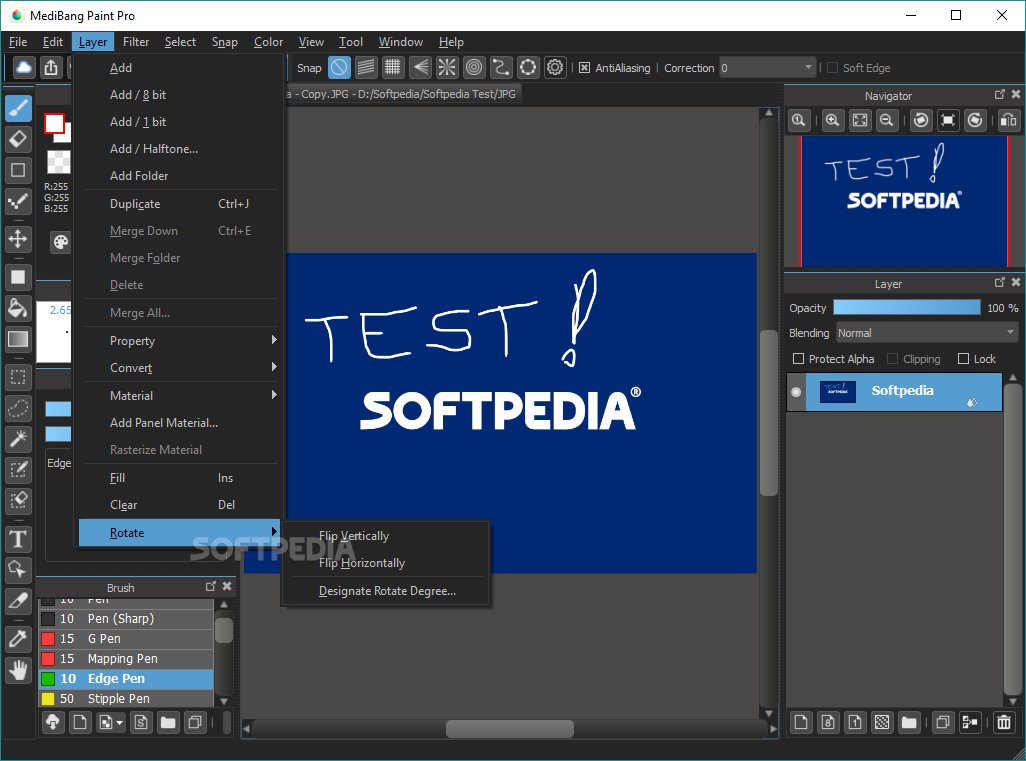Adjust layer Opacity slider
The image size is (1026, 761).
[907, 308]
